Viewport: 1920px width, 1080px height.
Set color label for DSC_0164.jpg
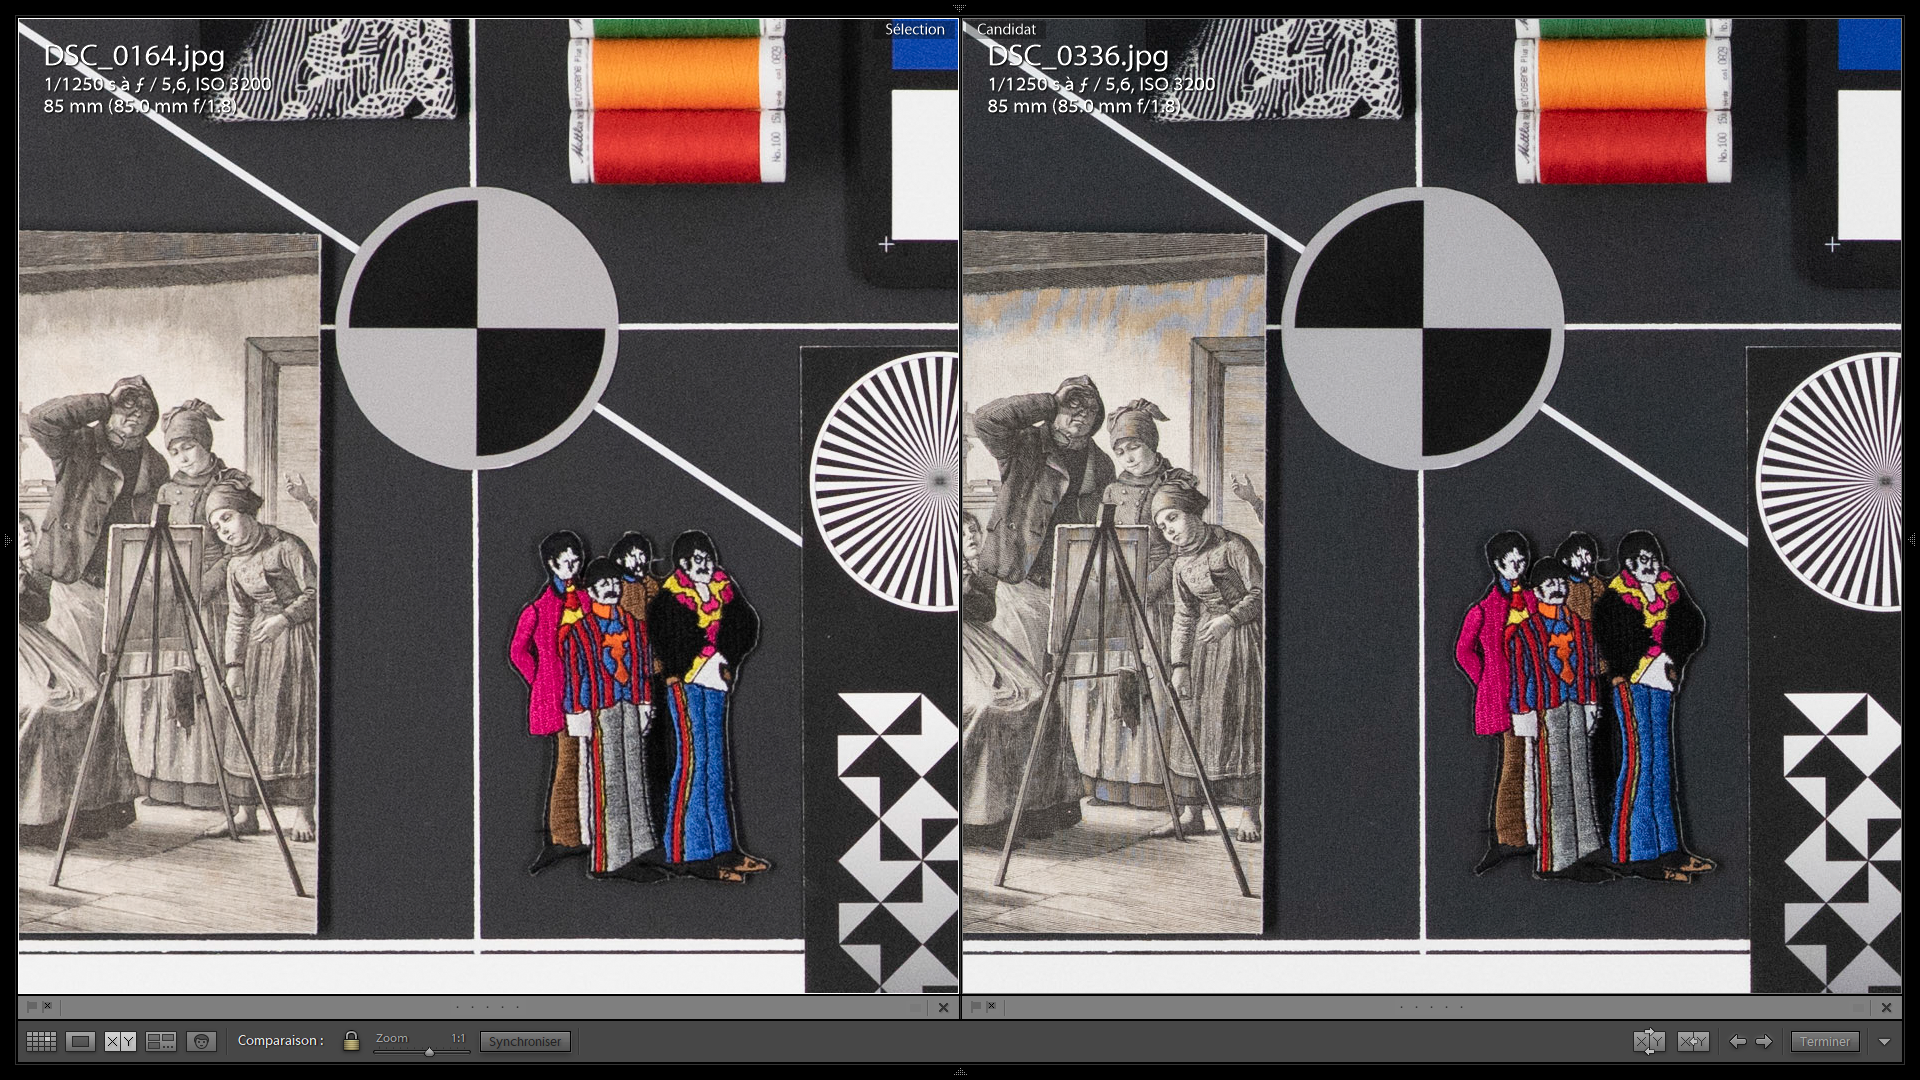[916, 1007]
